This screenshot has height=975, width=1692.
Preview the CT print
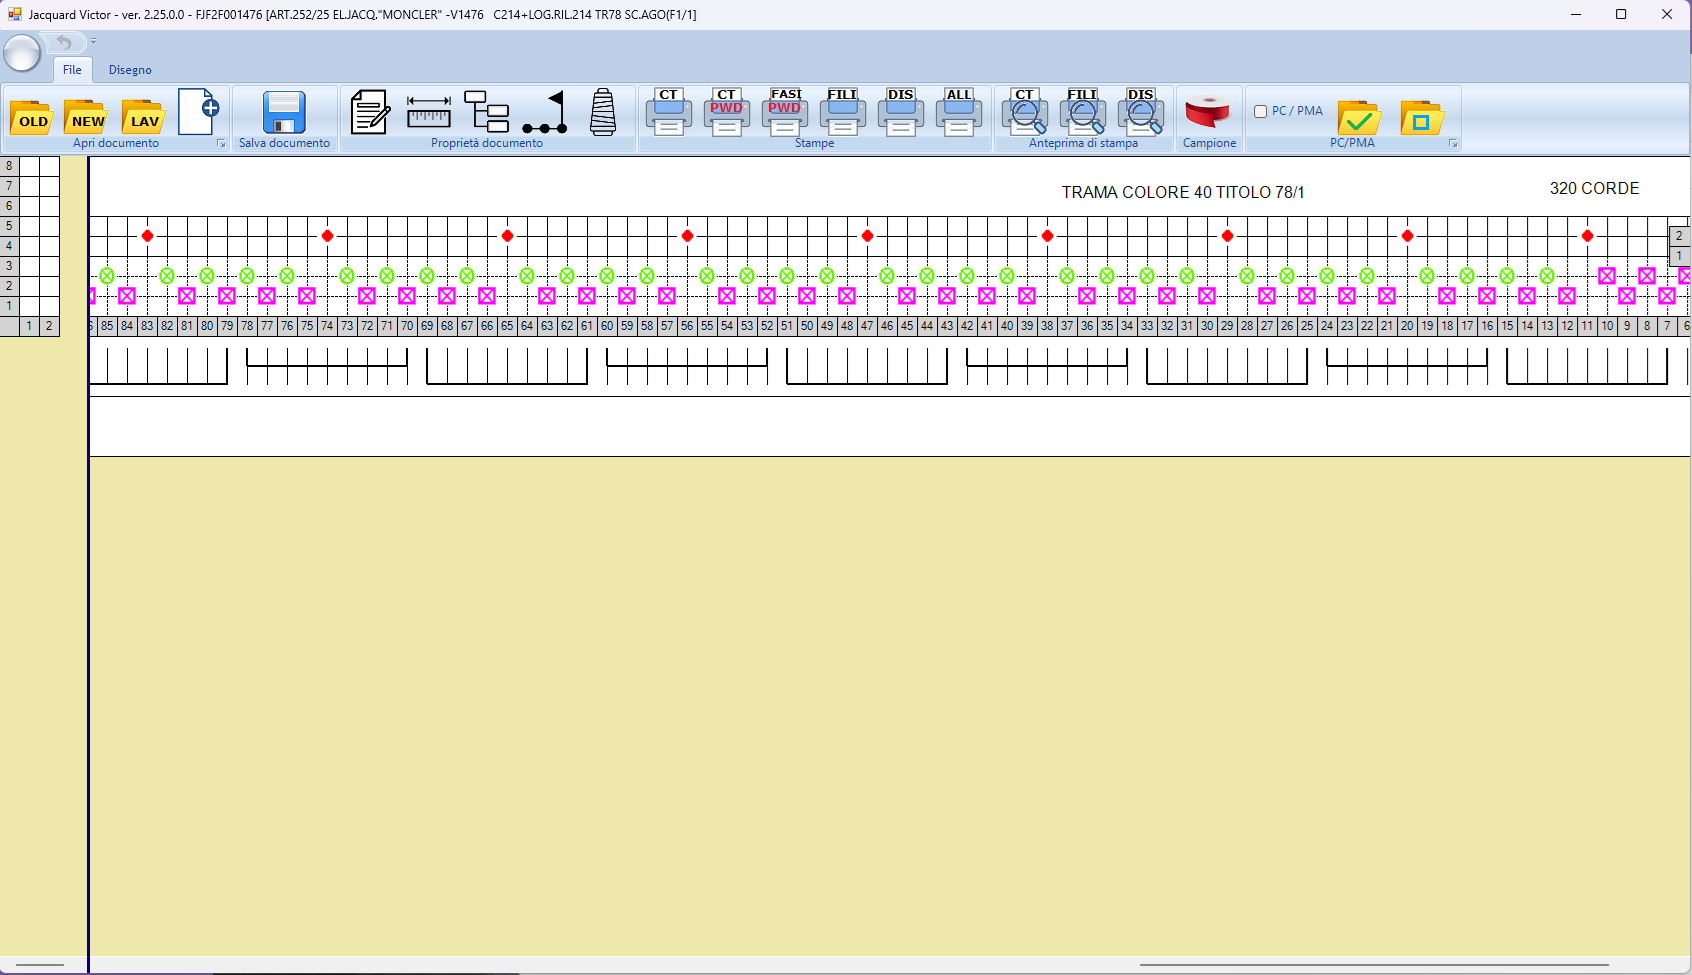(1025, 112)
